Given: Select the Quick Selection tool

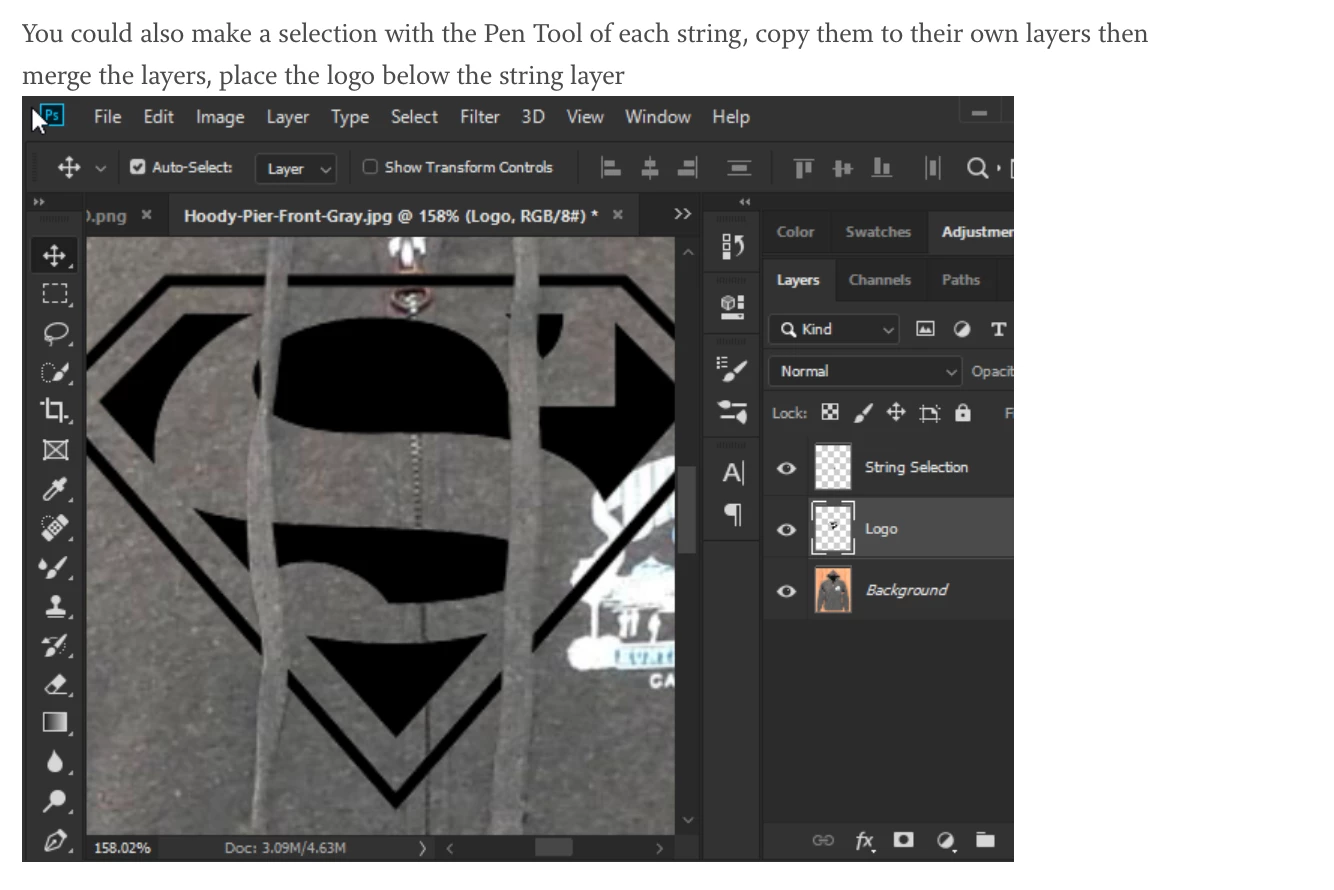Looking at the screenshot, I should tap(54, 372).
